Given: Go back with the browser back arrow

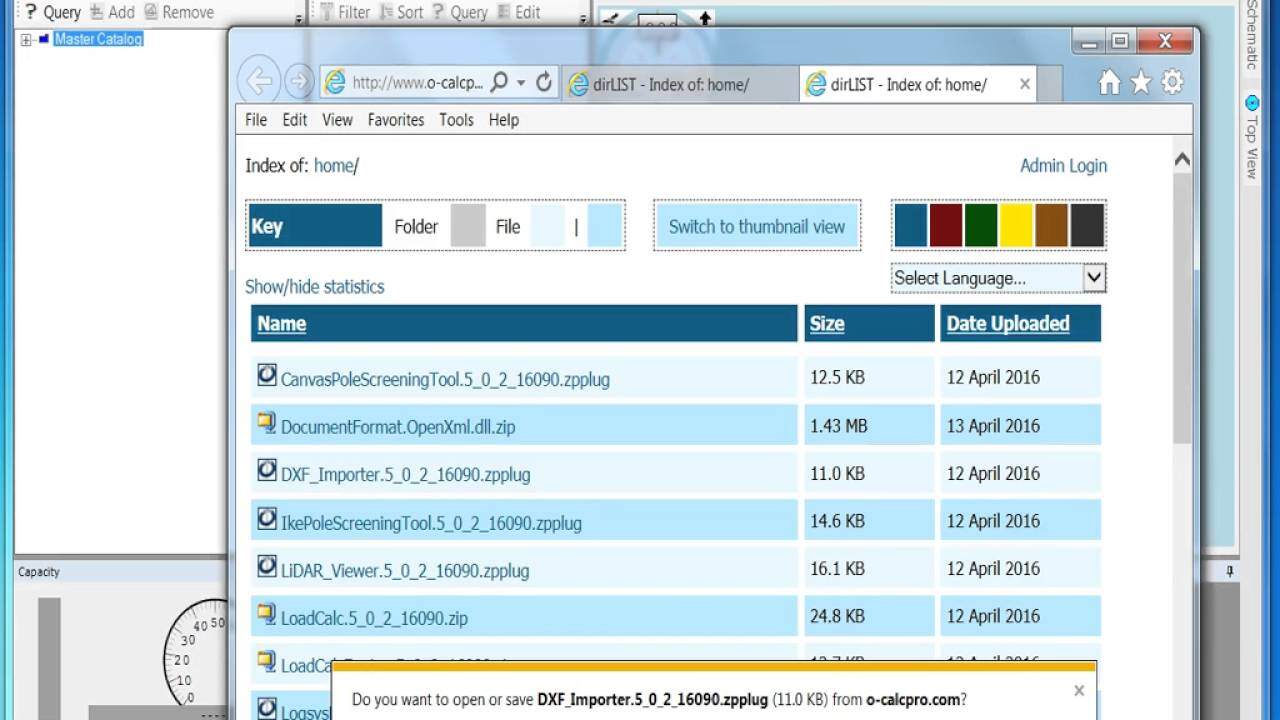Looking at the screenshot, I should point(259,80).
